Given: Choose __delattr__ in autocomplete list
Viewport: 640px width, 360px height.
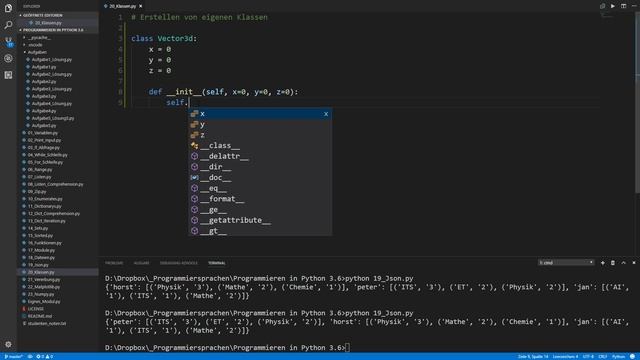Looking at the screenshot, I should pyautogui.click(x=260, y=156).
